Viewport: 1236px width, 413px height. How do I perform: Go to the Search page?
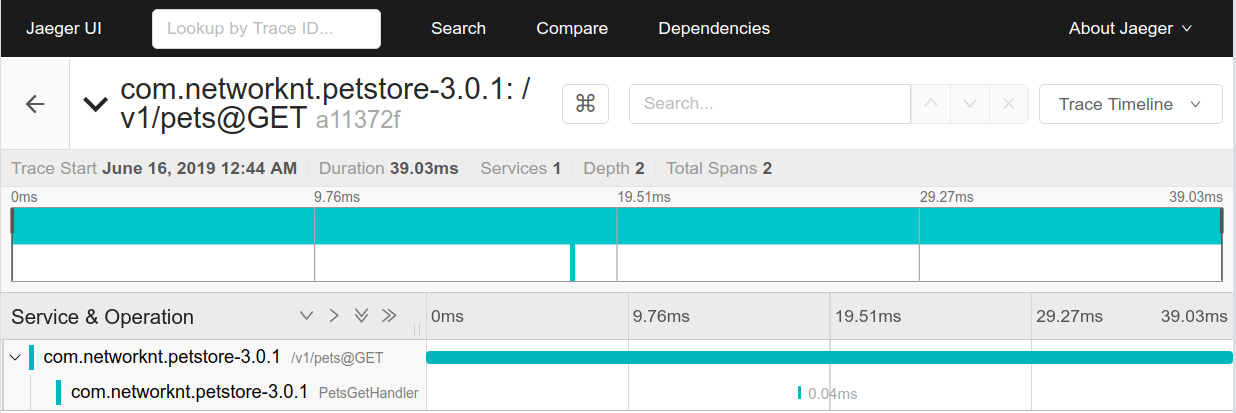click(458, 28)
